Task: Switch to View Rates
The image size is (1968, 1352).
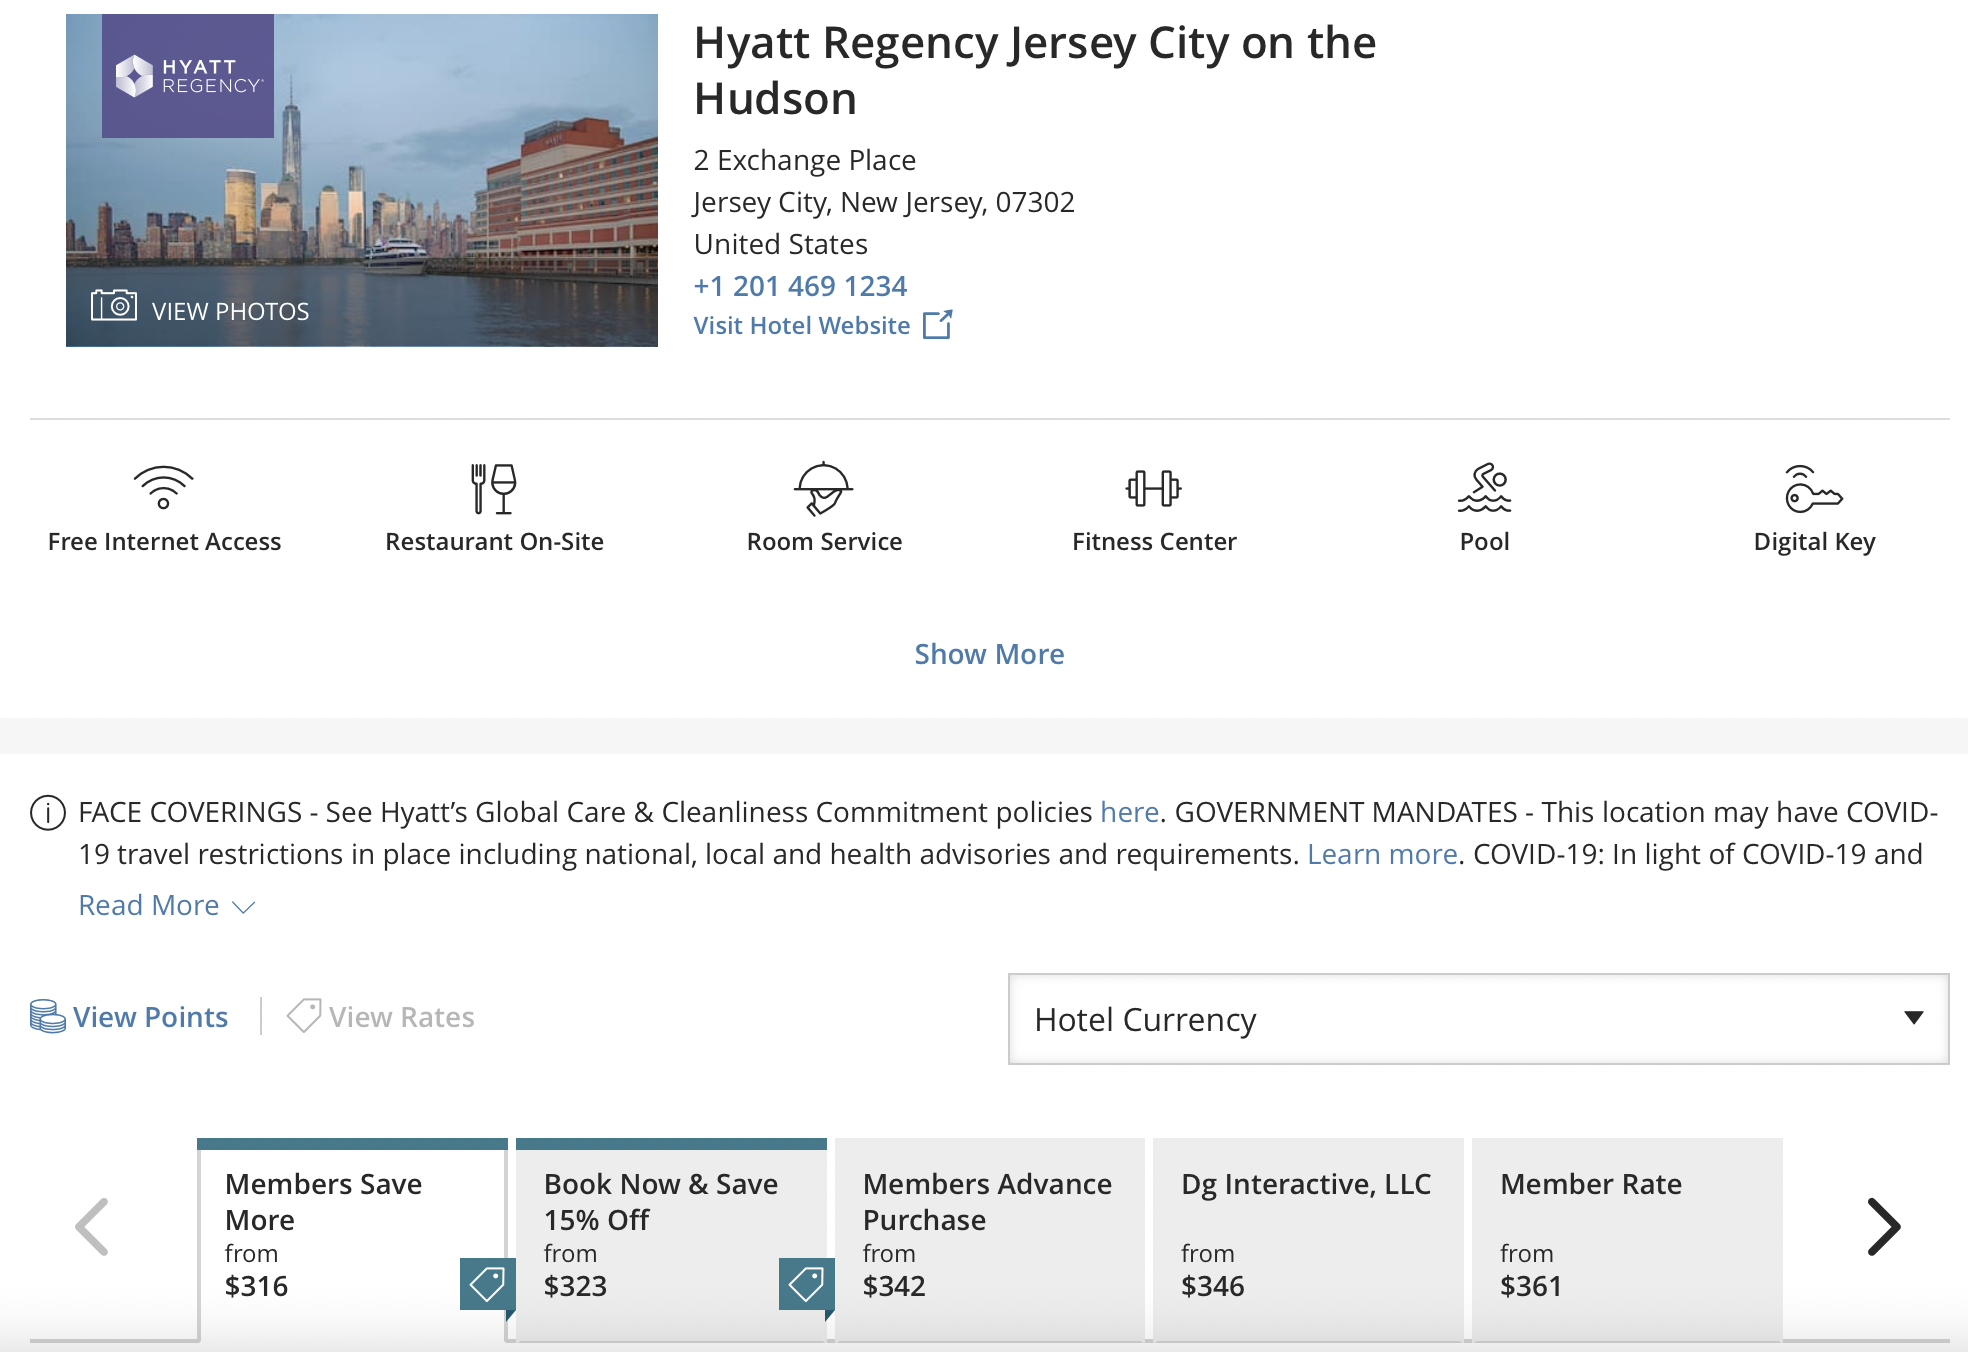Action: 401,1017
